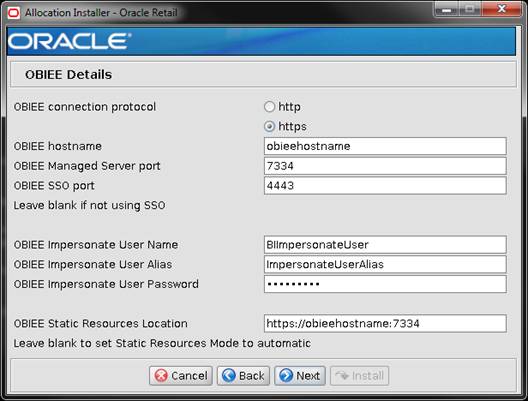
Task: Focus the Impersonate User Password field
Action: (x=385, y=284)
